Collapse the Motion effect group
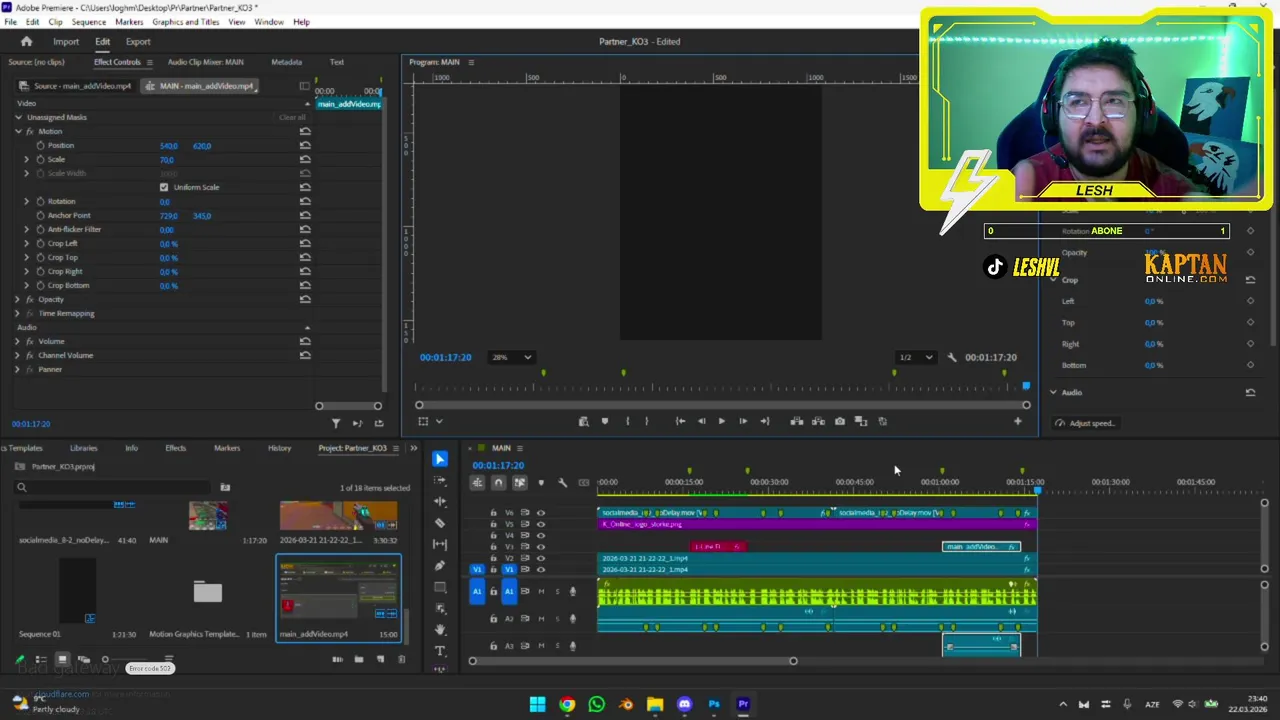Screen dimensions: 1280x720 coord(18,132)
